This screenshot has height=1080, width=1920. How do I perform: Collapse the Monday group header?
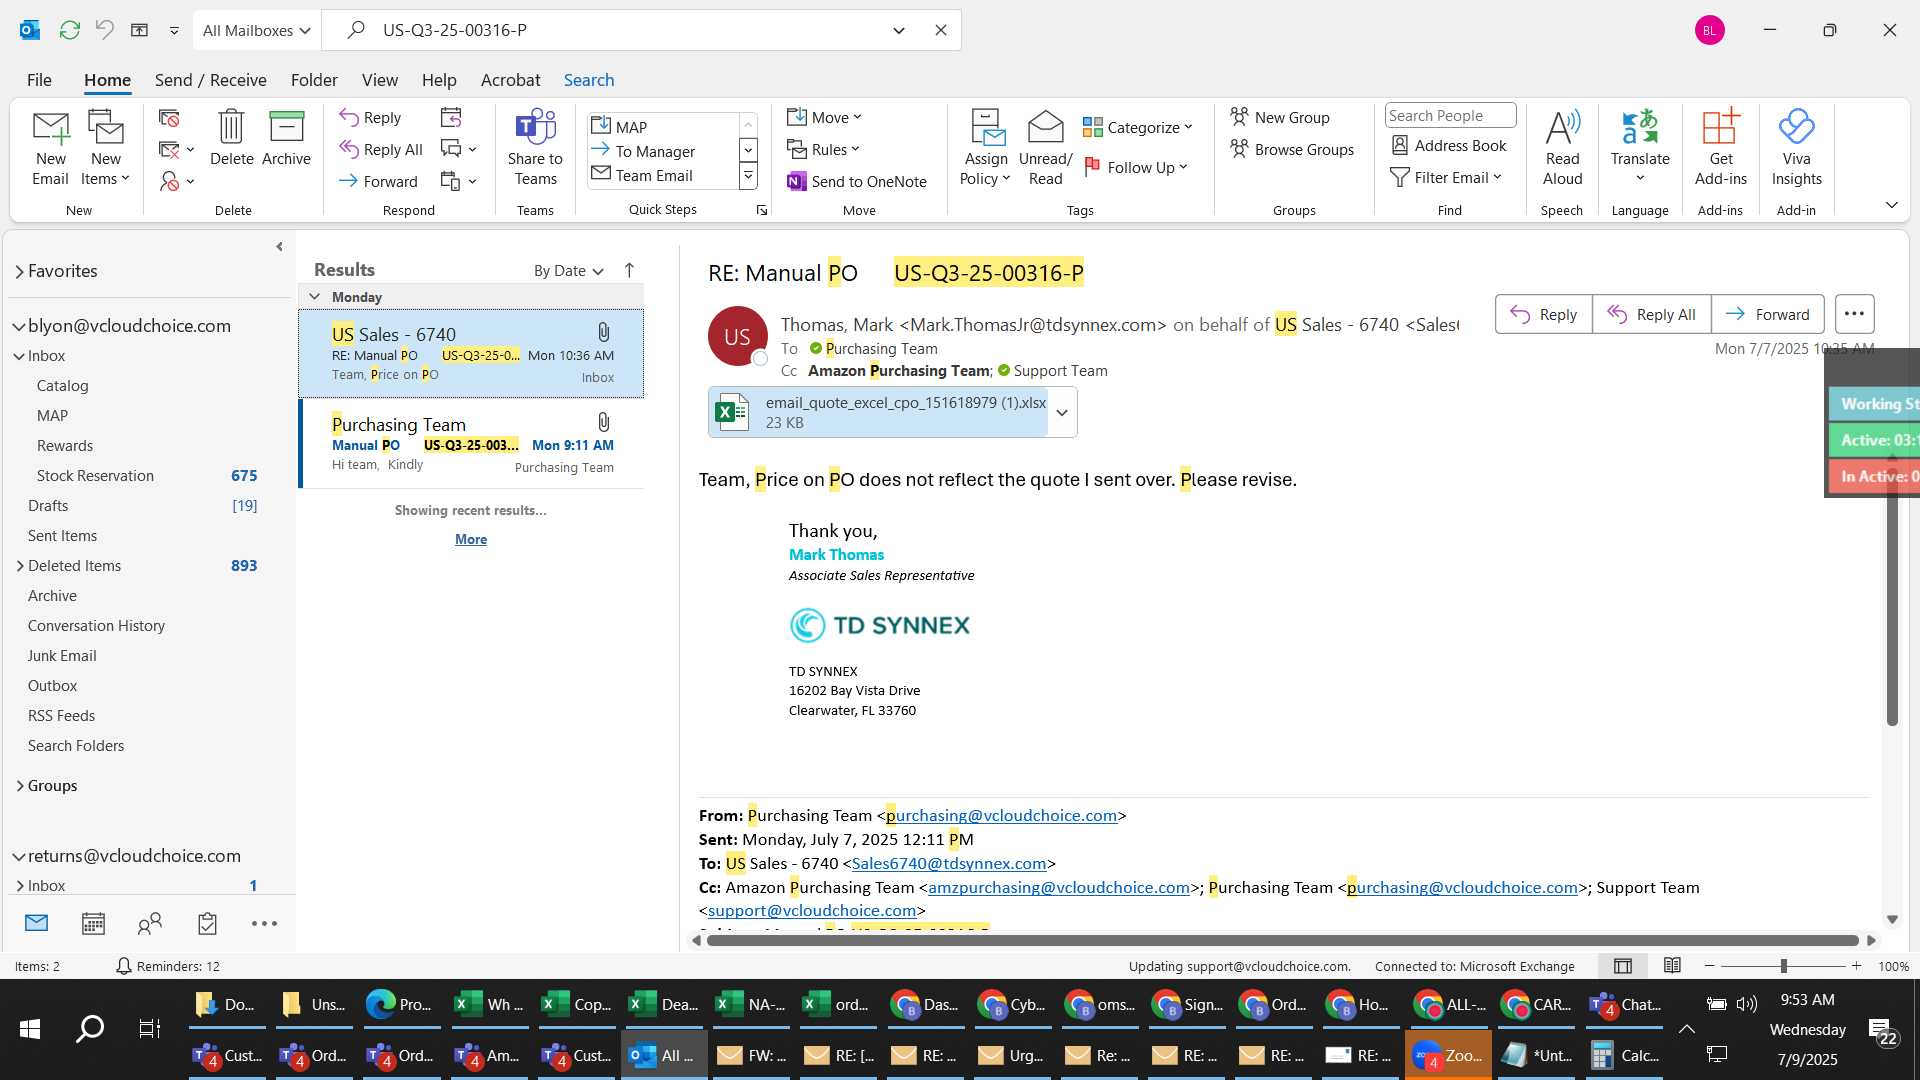[314, 297]
